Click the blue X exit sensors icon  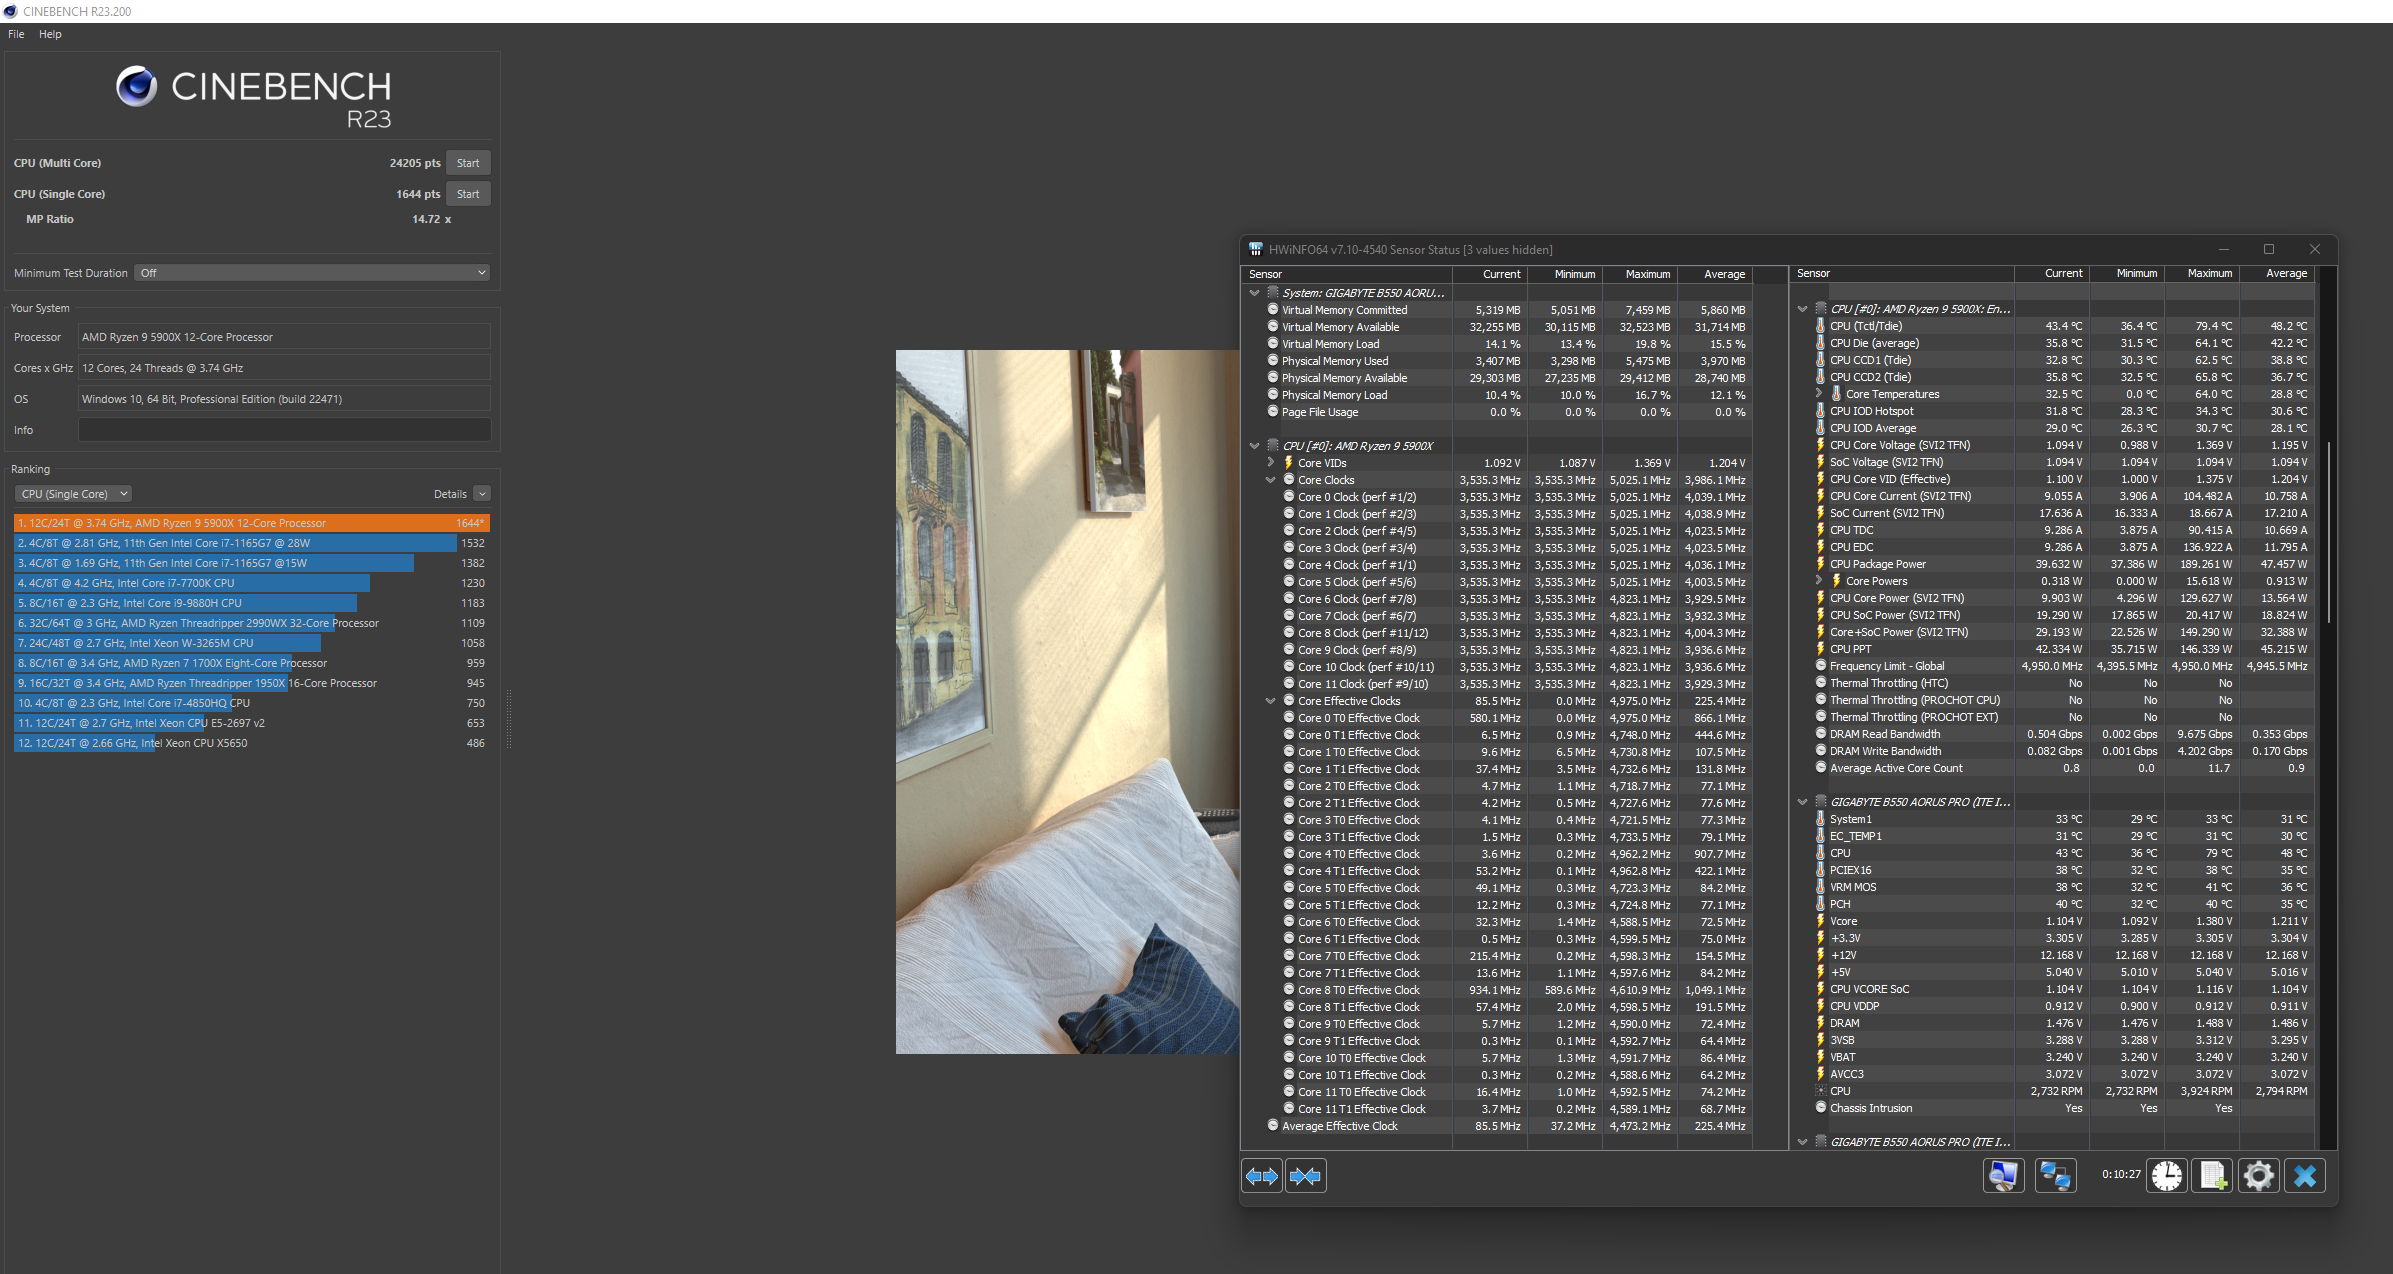pos(2305,1176)
